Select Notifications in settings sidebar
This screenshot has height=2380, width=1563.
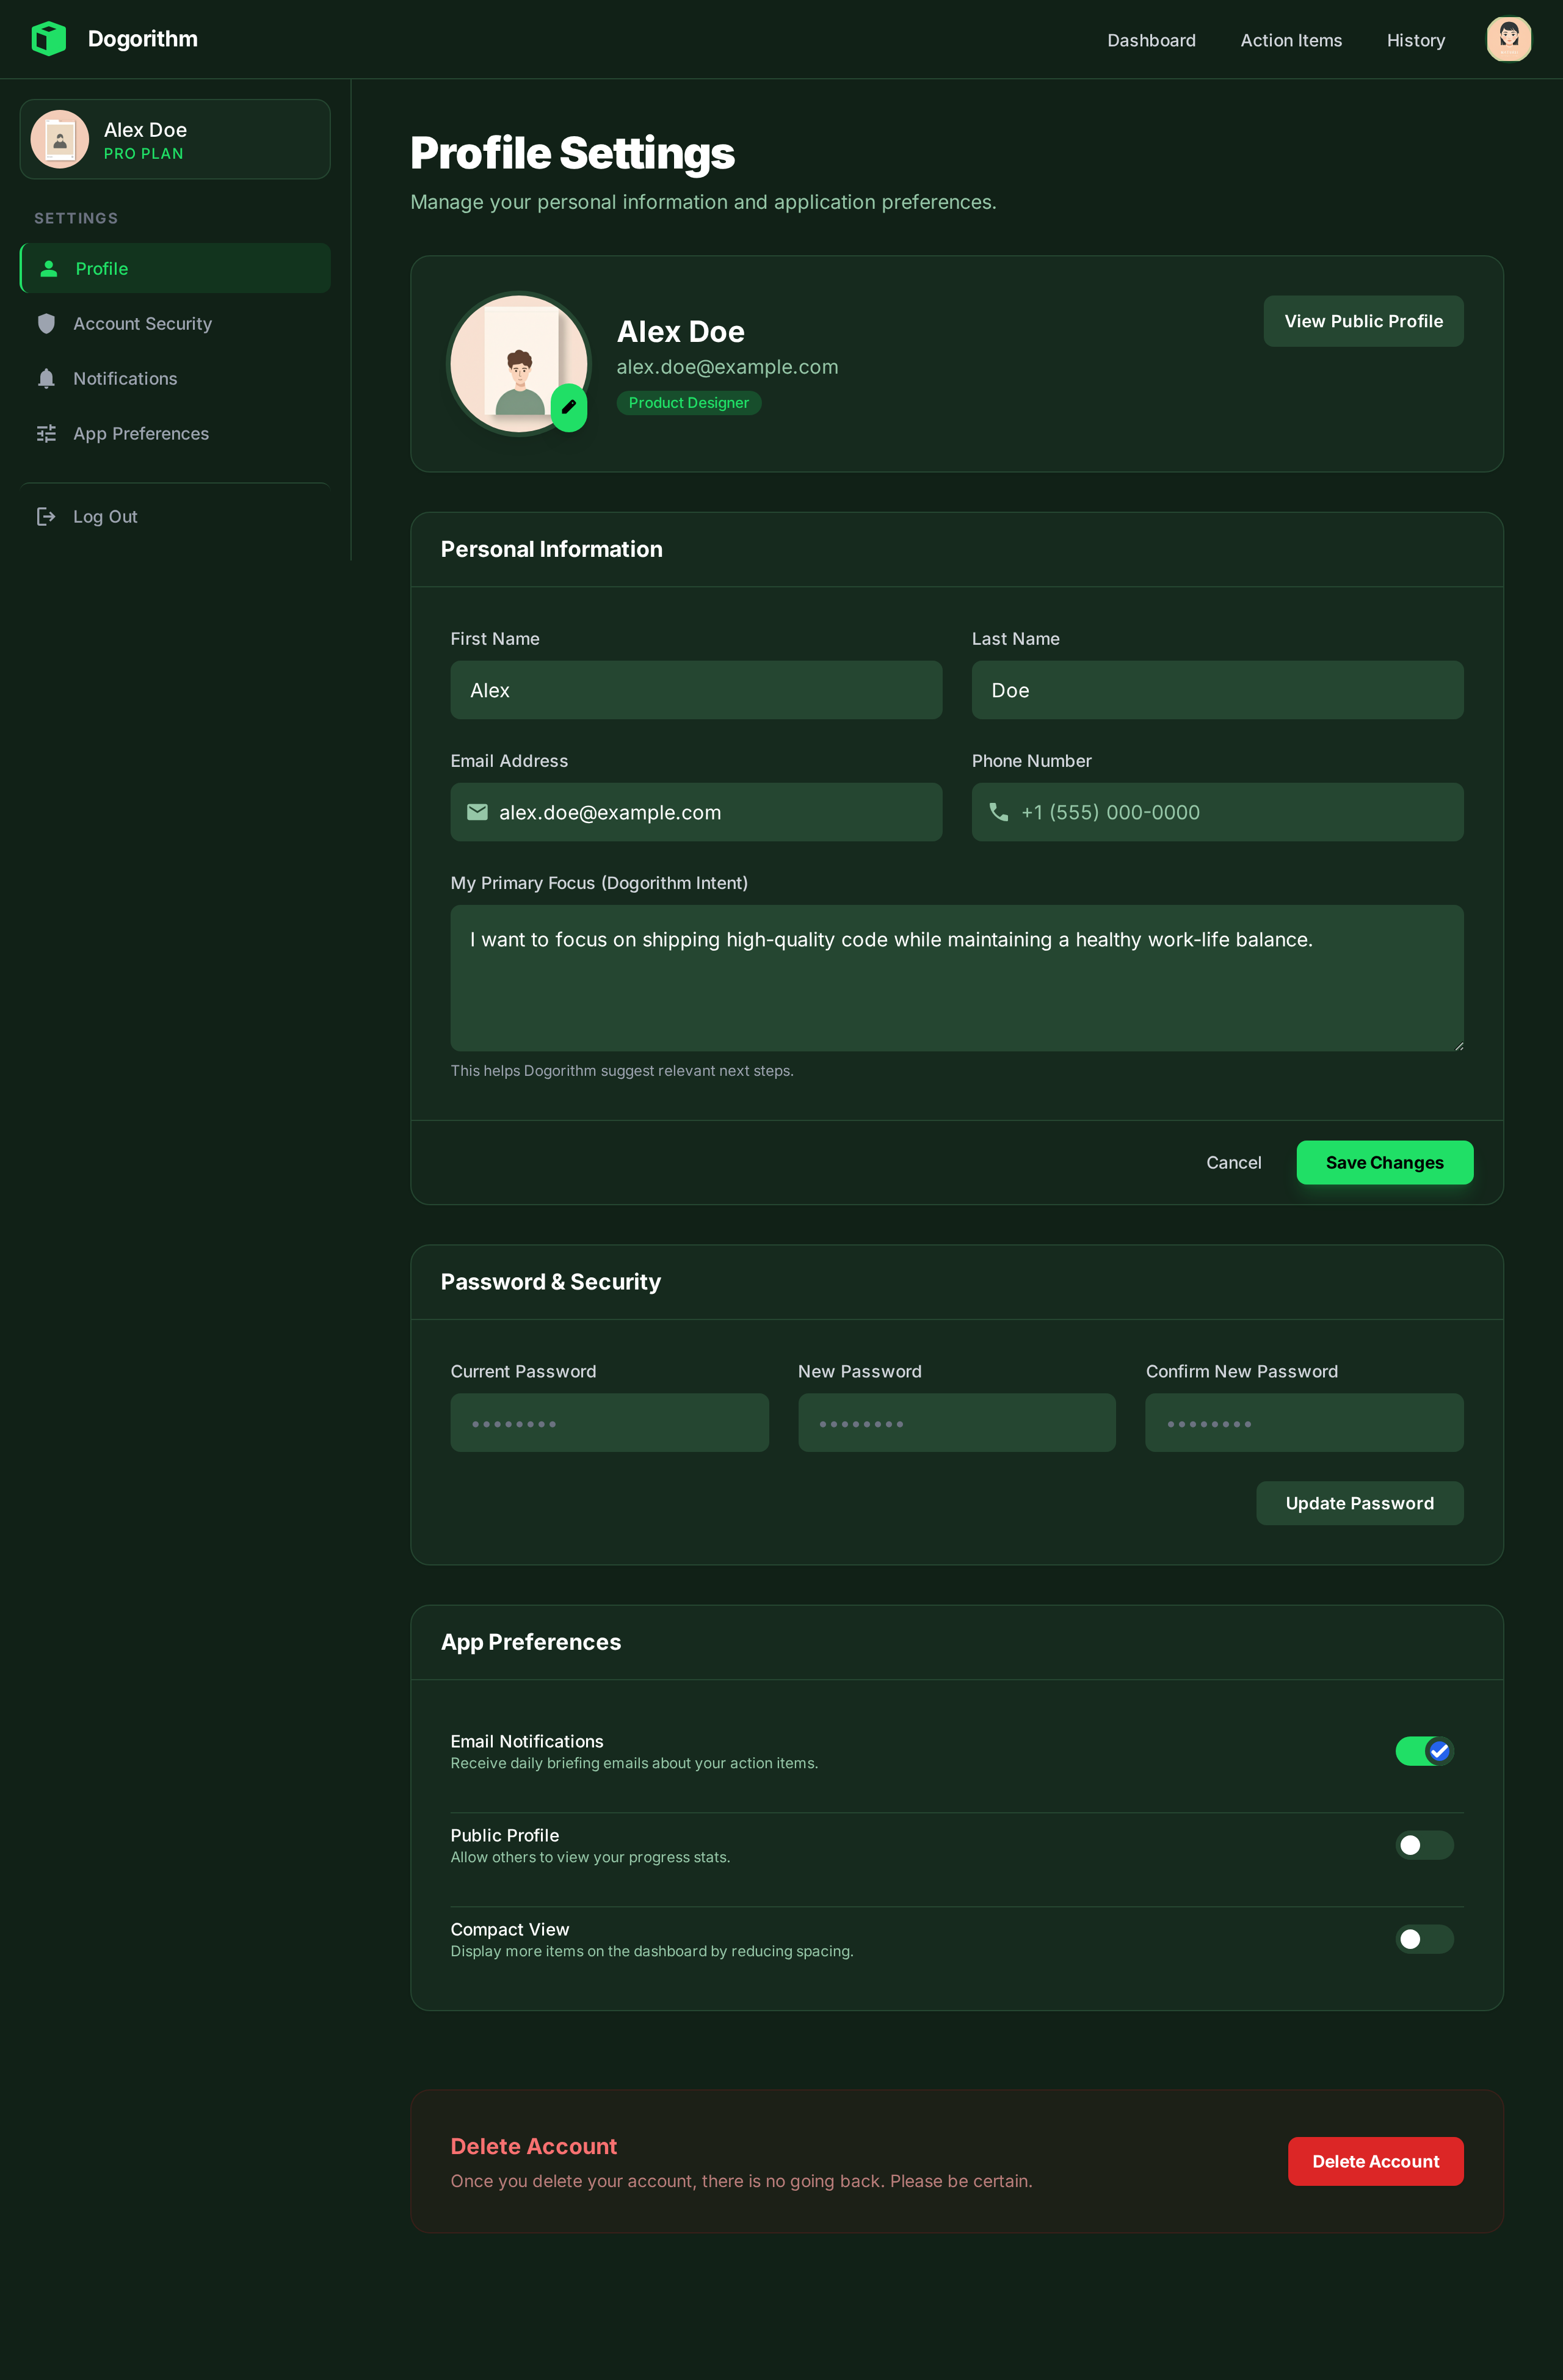(175, 378)
